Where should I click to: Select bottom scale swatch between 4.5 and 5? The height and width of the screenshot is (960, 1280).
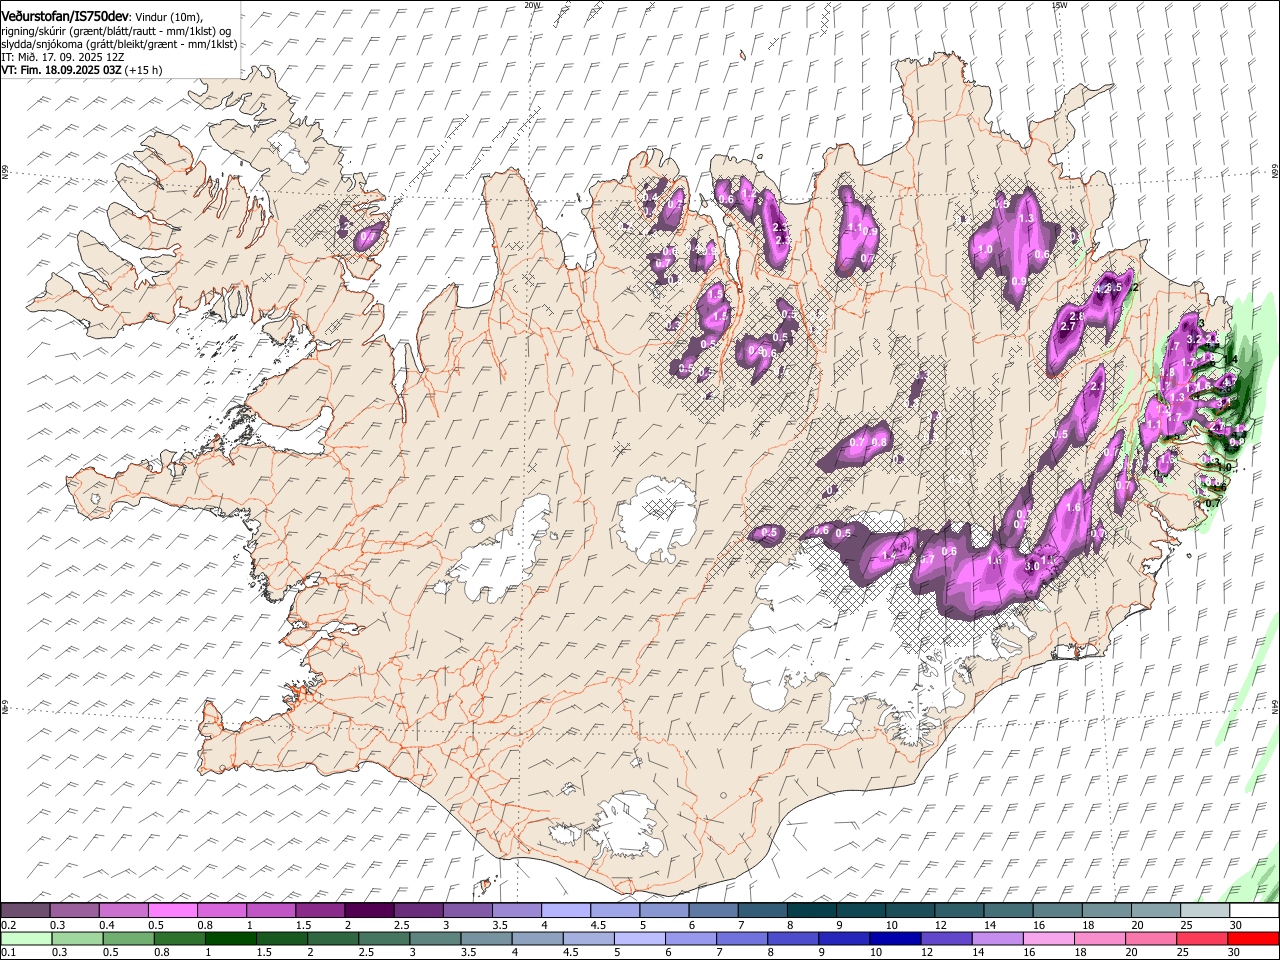(x=588, y=938)
